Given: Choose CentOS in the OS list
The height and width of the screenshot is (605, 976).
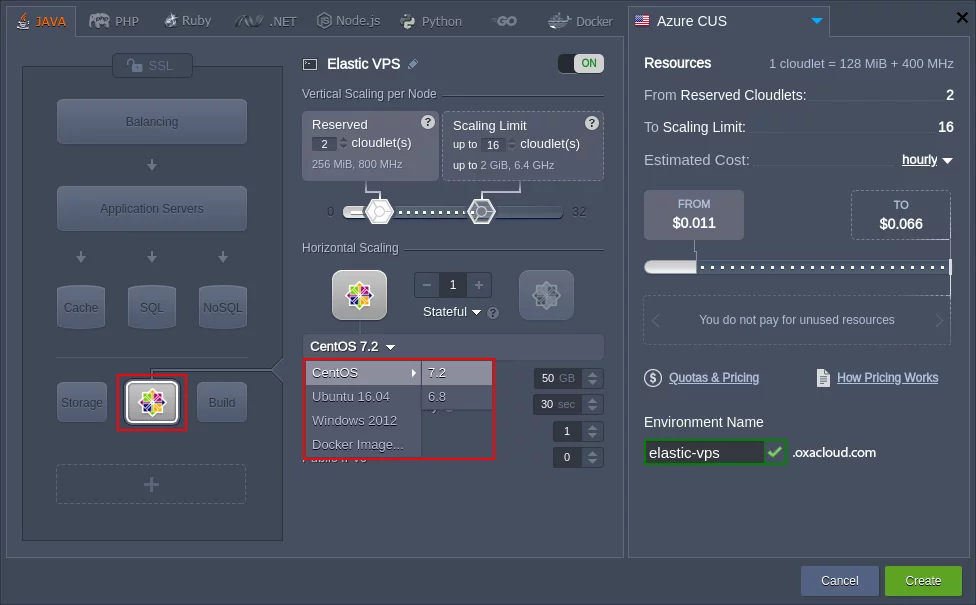Looking at the screenshot, I should coord(363,372).
